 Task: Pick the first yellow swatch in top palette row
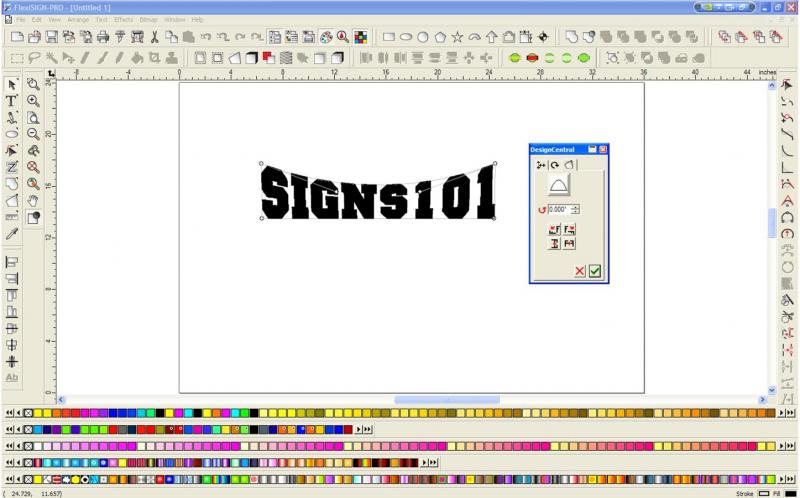coord(38,413)
